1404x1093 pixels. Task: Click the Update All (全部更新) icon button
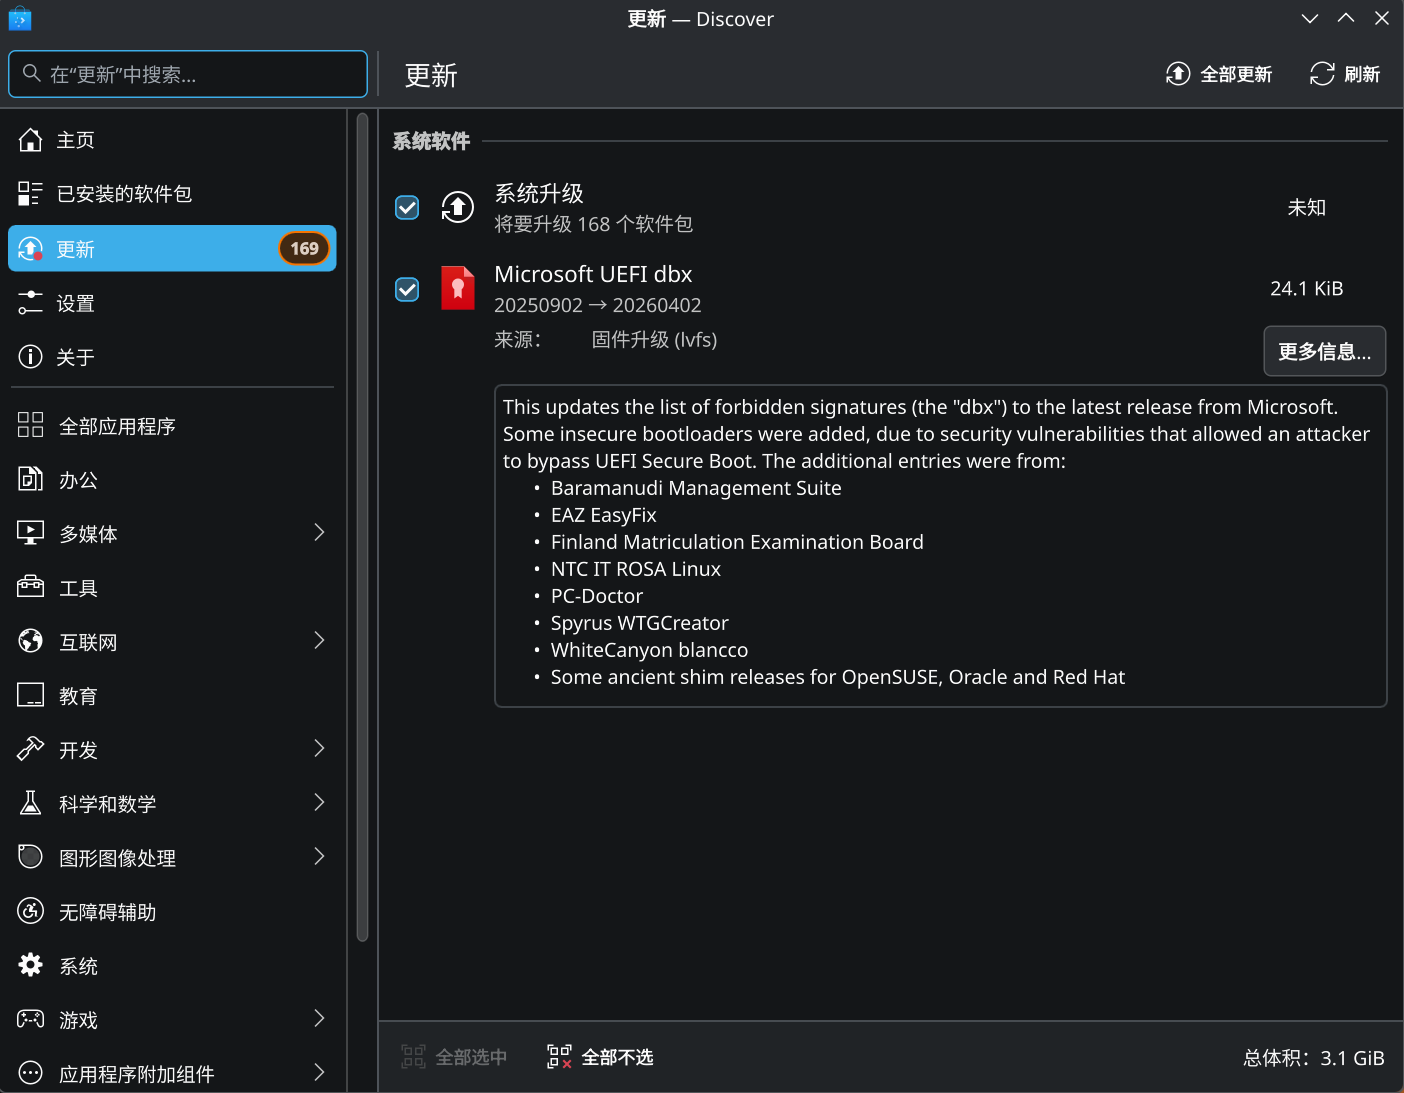[x=1178, y=74]
